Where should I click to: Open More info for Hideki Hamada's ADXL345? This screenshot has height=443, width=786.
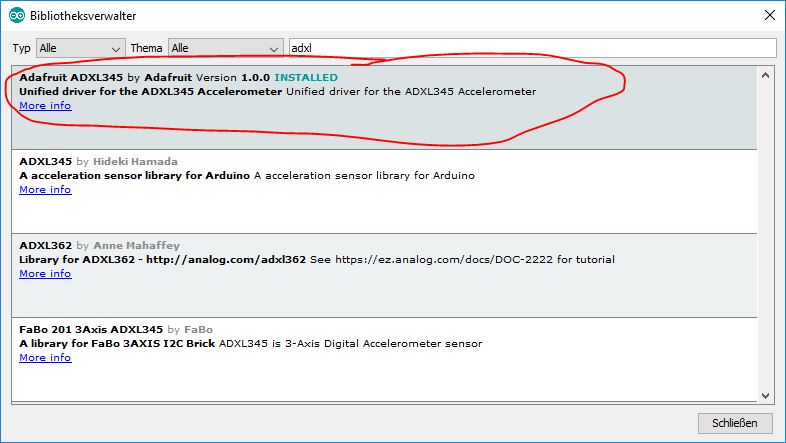click(x=45, y=190)
